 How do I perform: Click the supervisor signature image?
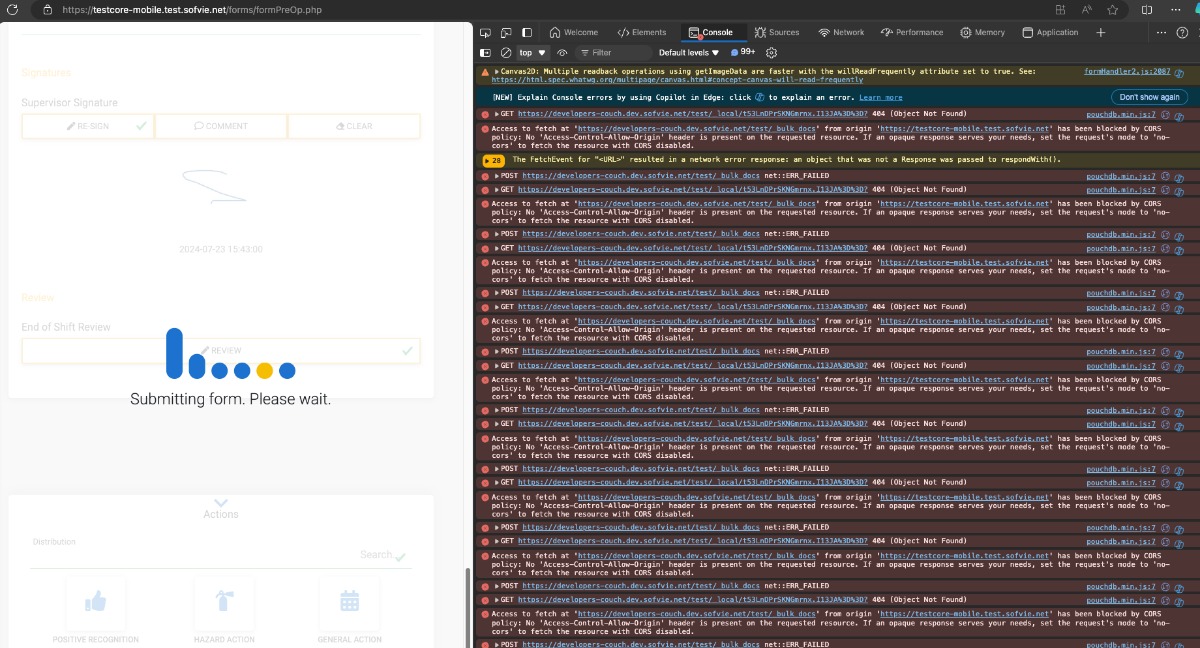214,186
